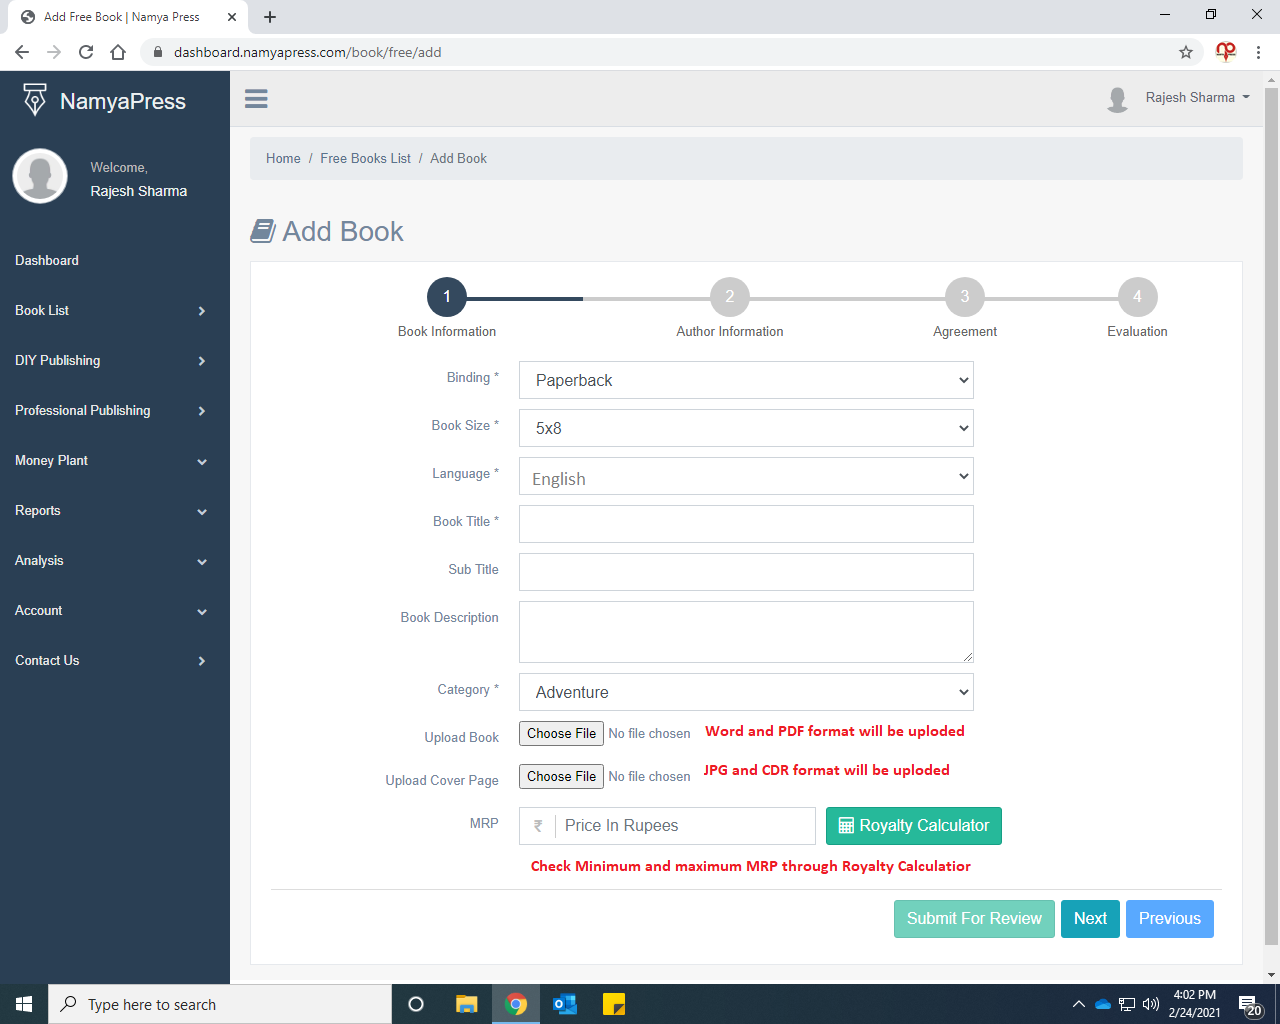Open Cortana circle icon on taskbar
The image size is (1280, 1024).
[416, 1004]
